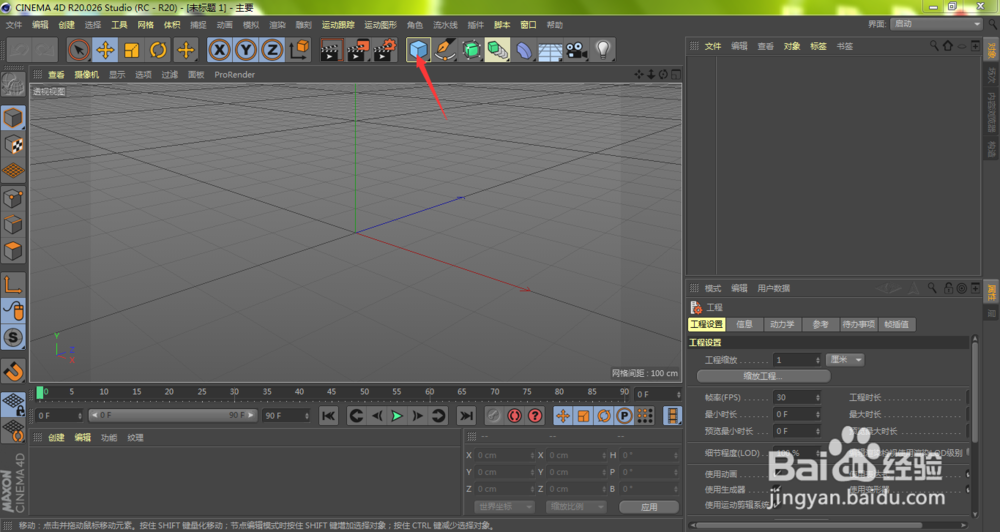
Task: Switch to Points mode in sidebar
Action: tap(13, 198)
